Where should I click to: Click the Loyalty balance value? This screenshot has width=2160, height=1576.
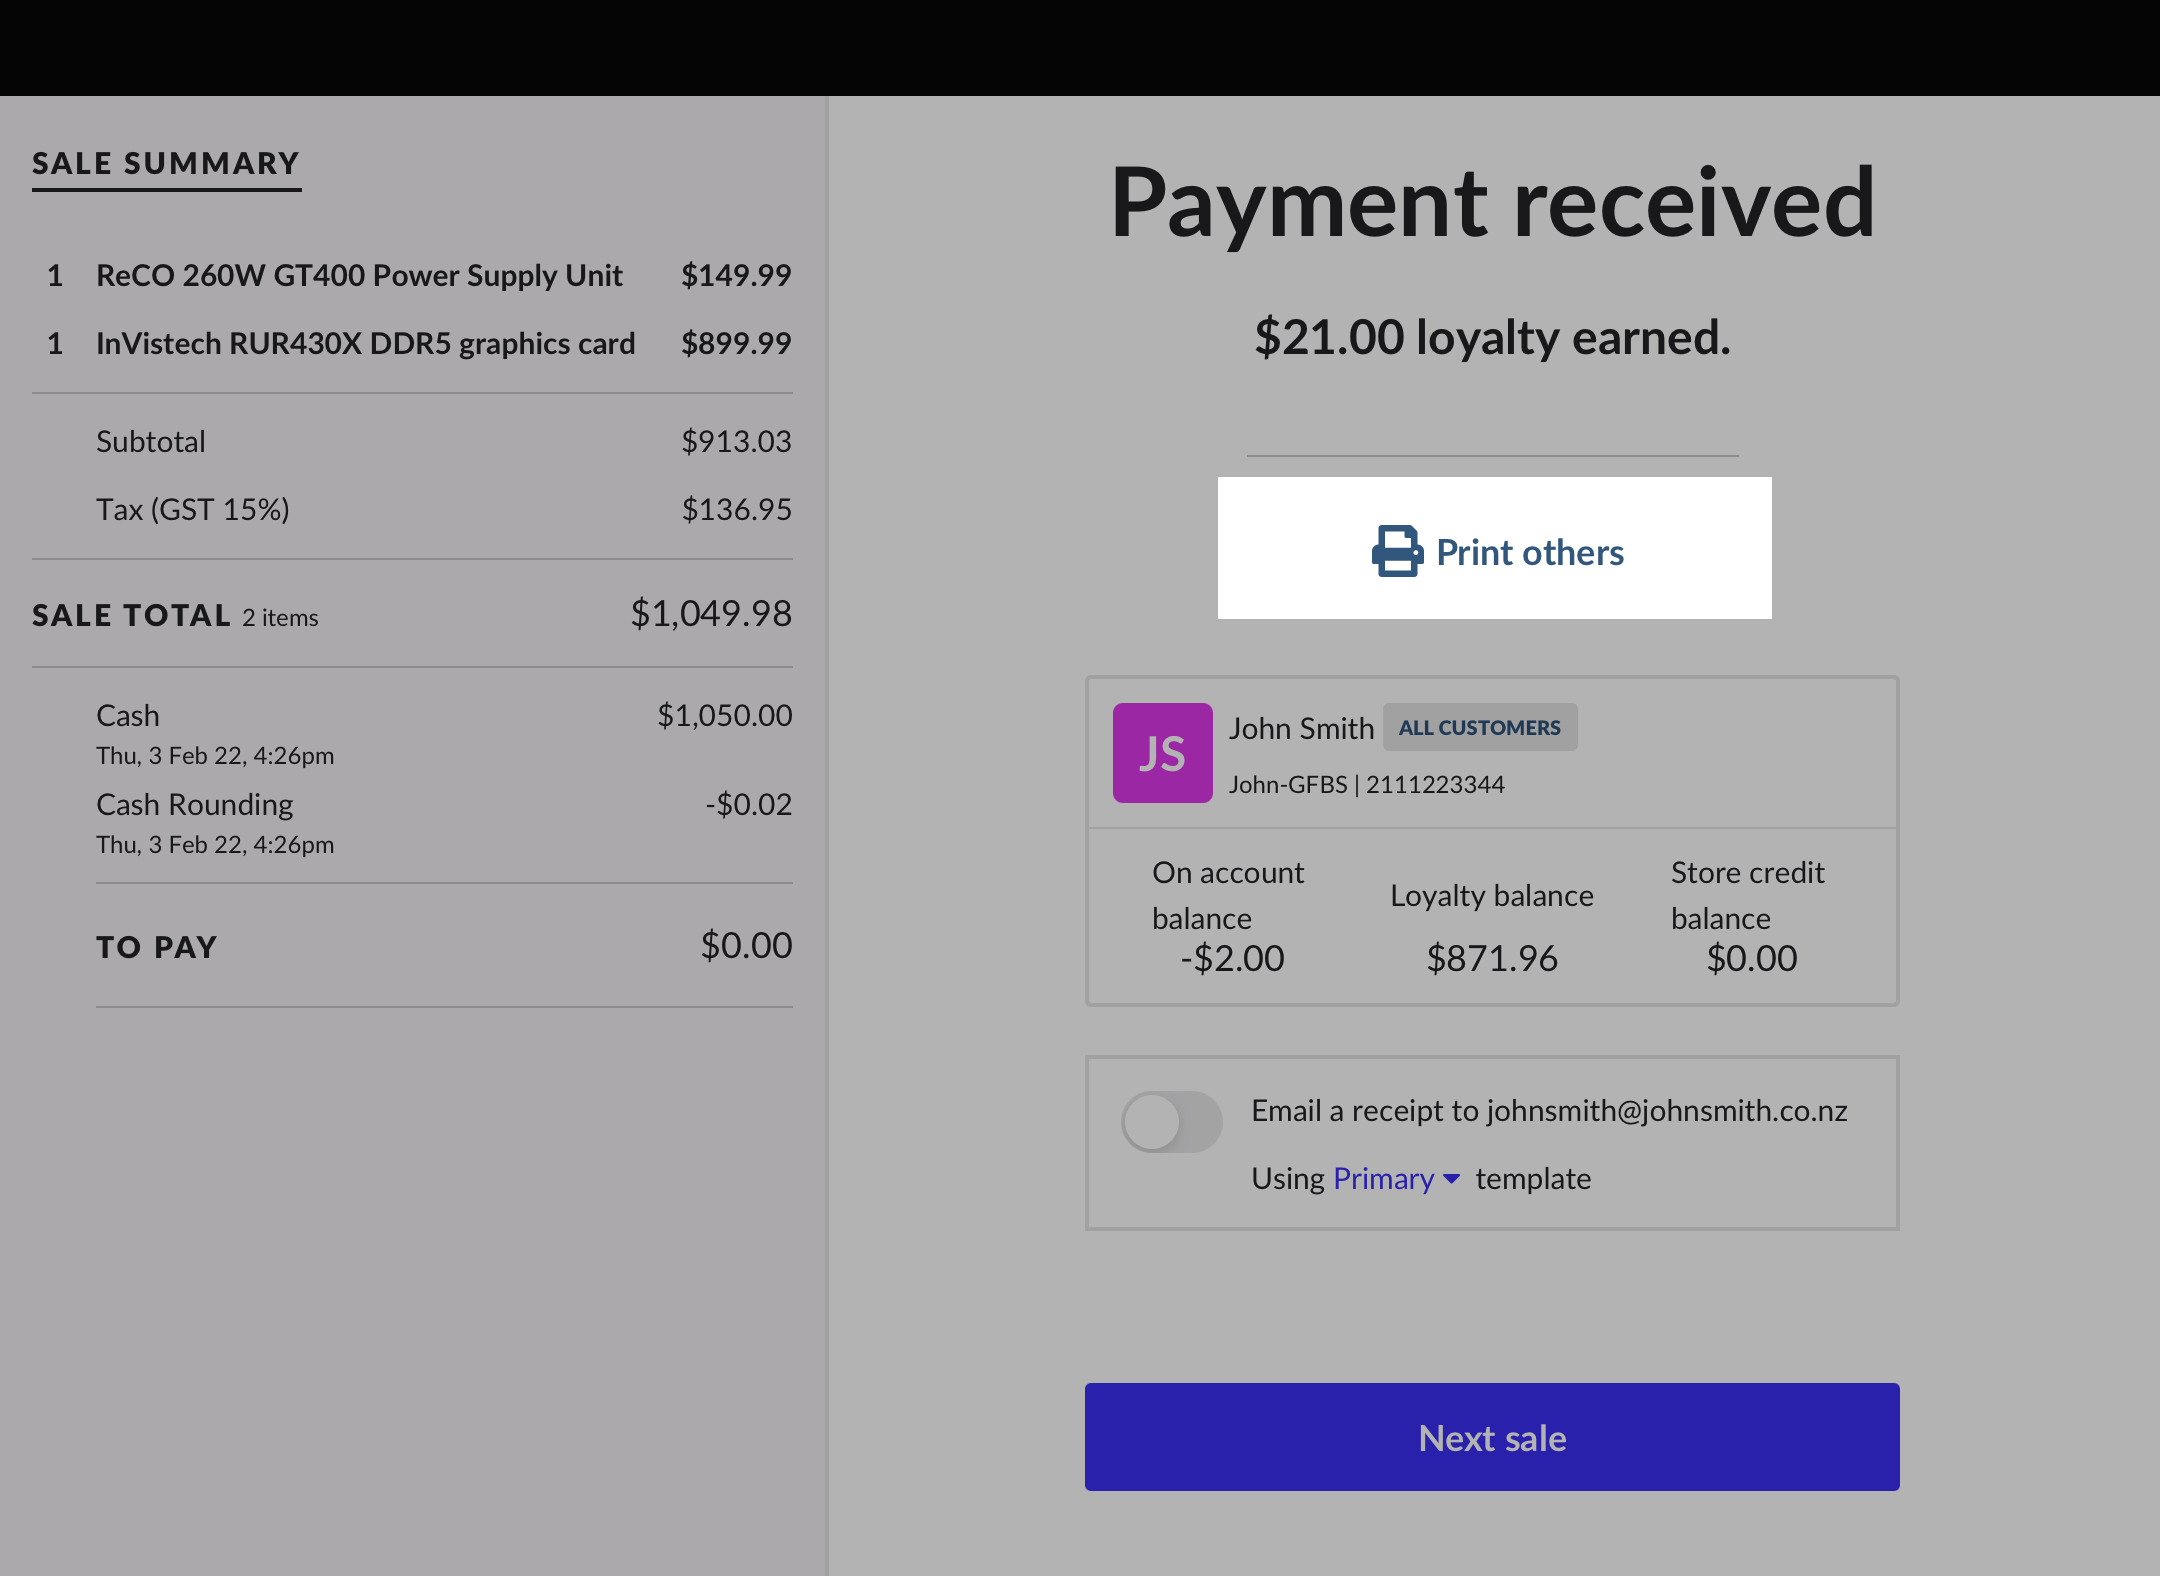coord(1492,958)
